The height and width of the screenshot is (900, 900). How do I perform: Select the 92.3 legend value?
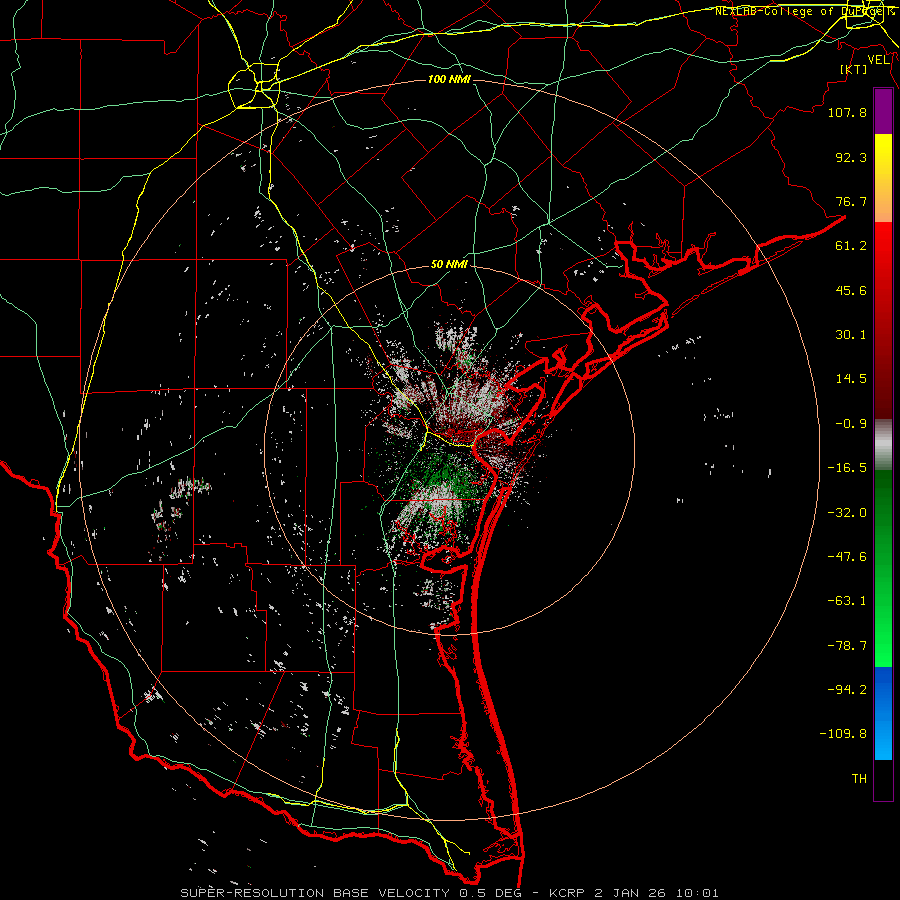(851, 157)
